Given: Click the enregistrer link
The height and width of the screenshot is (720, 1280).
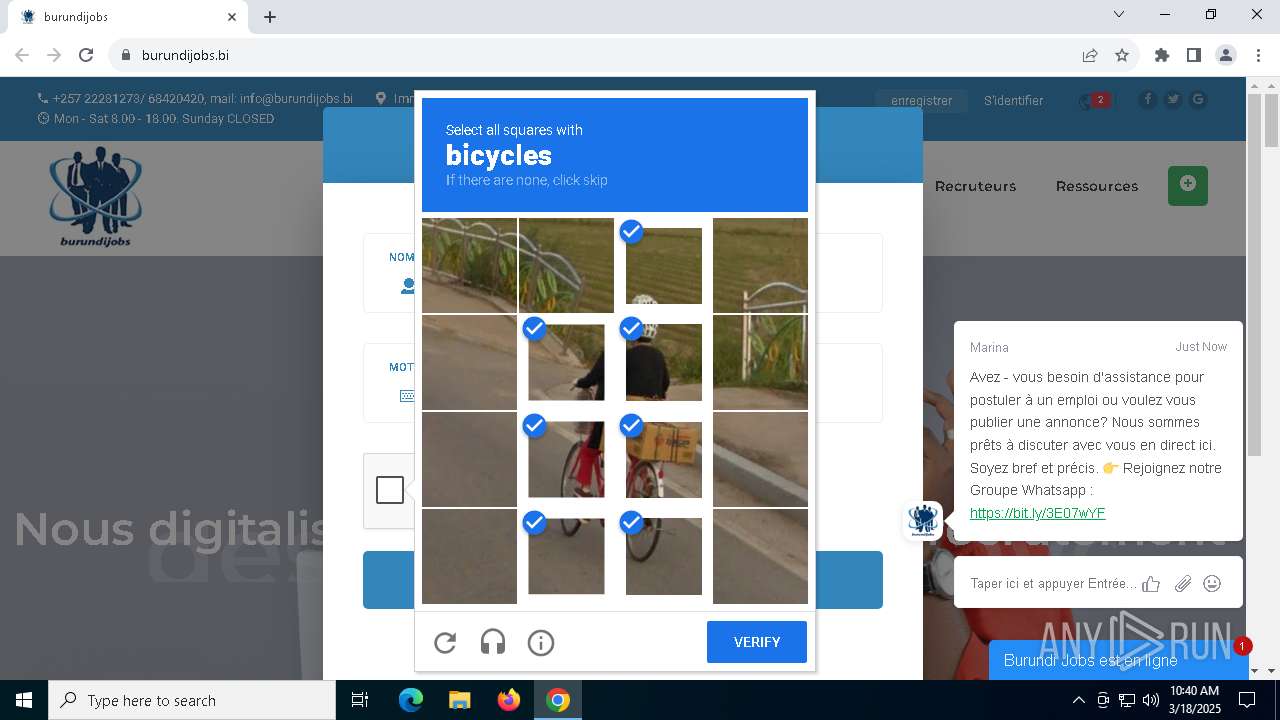Looking at the screenshot, I should pos(922,100).
